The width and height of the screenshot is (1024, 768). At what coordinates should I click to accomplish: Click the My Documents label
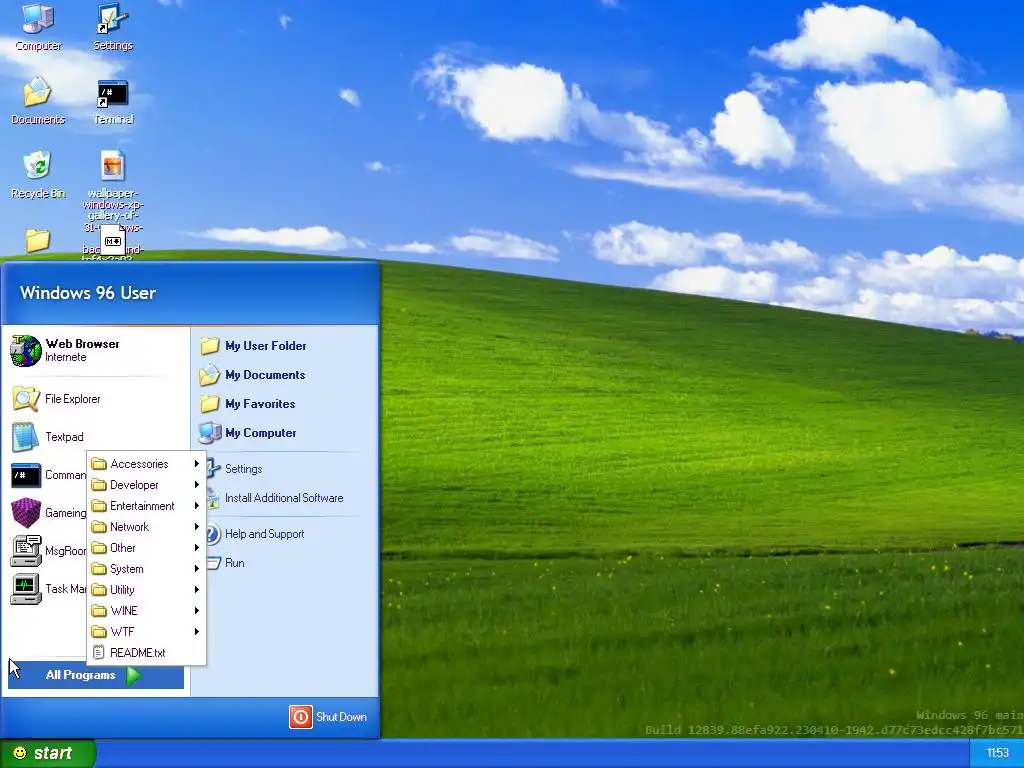(x=265, y=375)
